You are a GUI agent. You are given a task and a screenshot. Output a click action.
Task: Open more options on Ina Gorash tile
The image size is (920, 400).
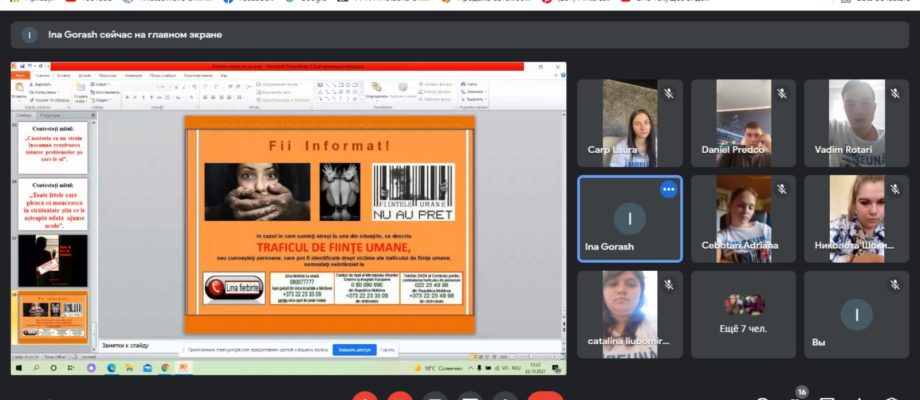coord(668,189)
